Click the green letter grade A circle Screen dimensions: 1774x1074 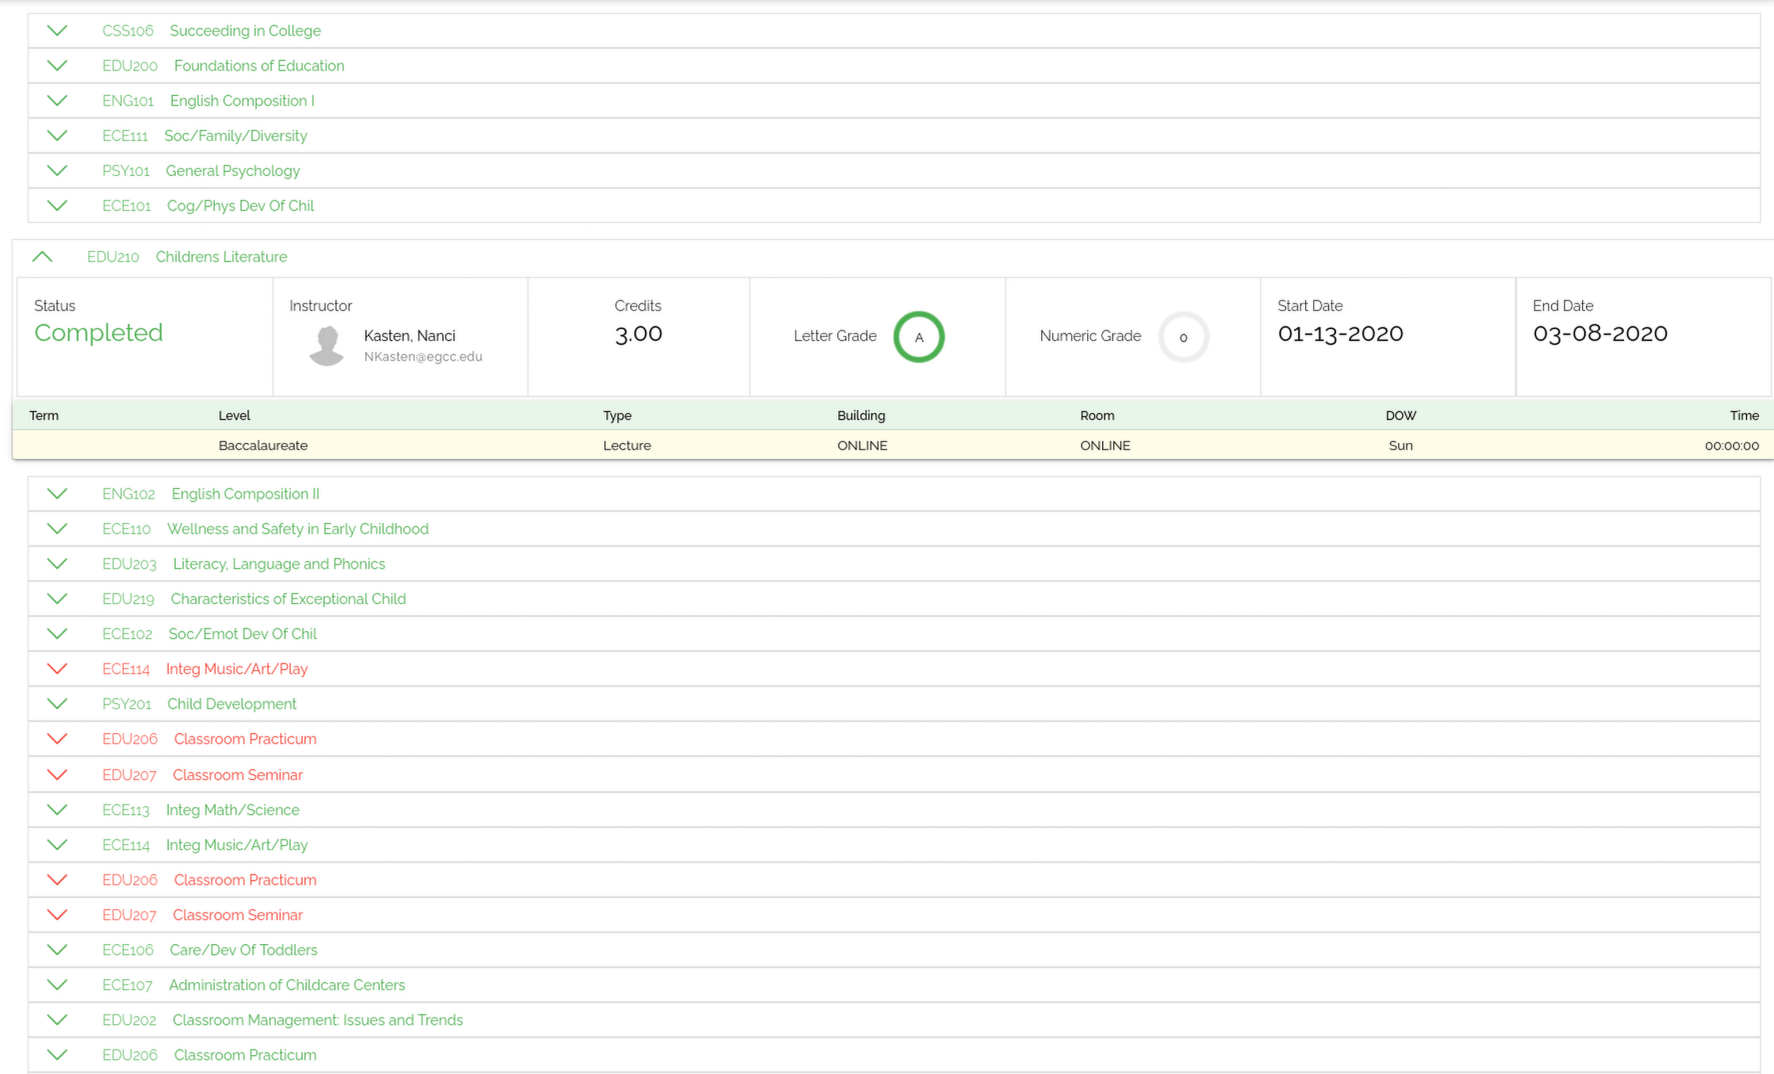pyautogui.click(x=918, y=337)
